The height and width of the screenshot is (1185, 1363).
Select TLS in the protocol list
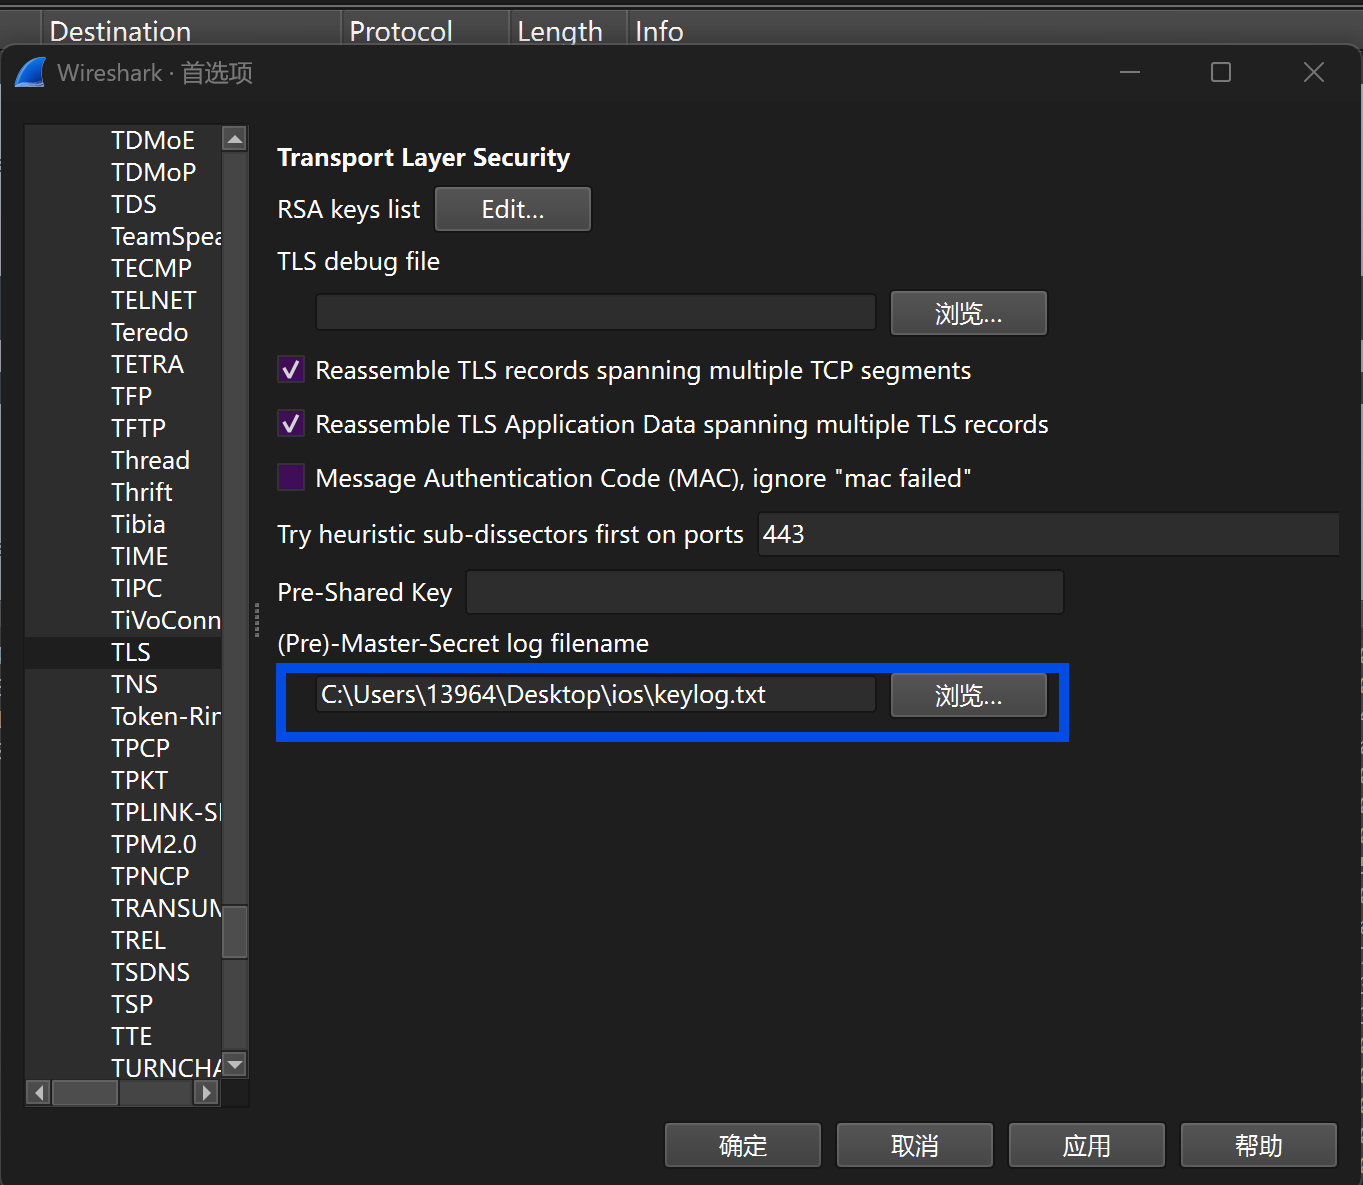[131, 652]
